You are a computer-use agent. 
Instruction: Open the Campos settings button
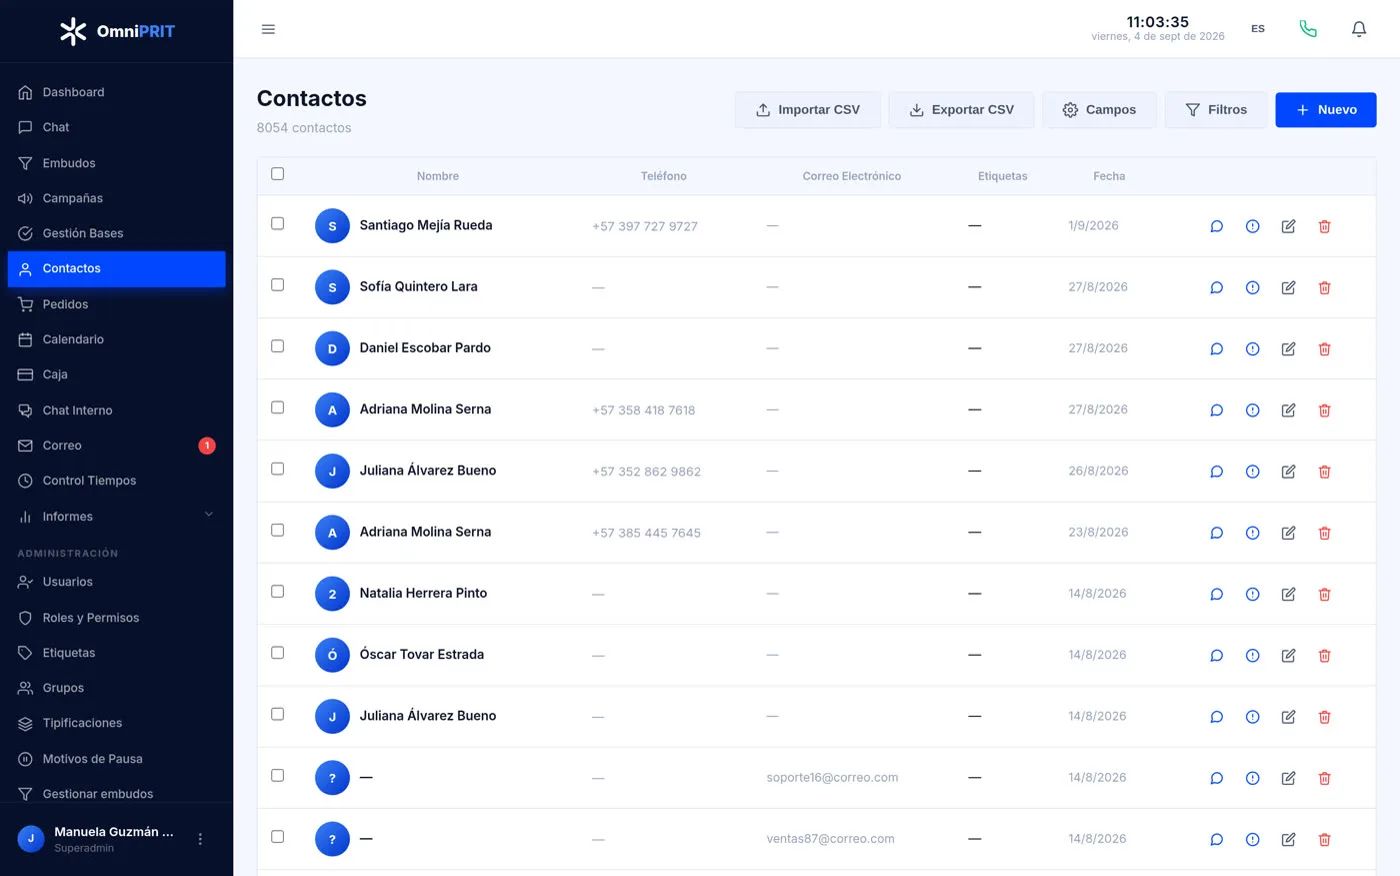(1099, 110)
